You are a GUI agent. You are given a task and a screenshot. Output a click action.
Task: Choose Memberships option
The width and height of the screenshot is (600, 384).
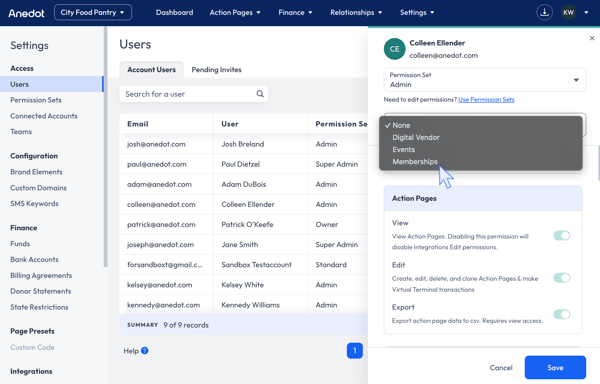pyautogui.click(x=481, y=162)
